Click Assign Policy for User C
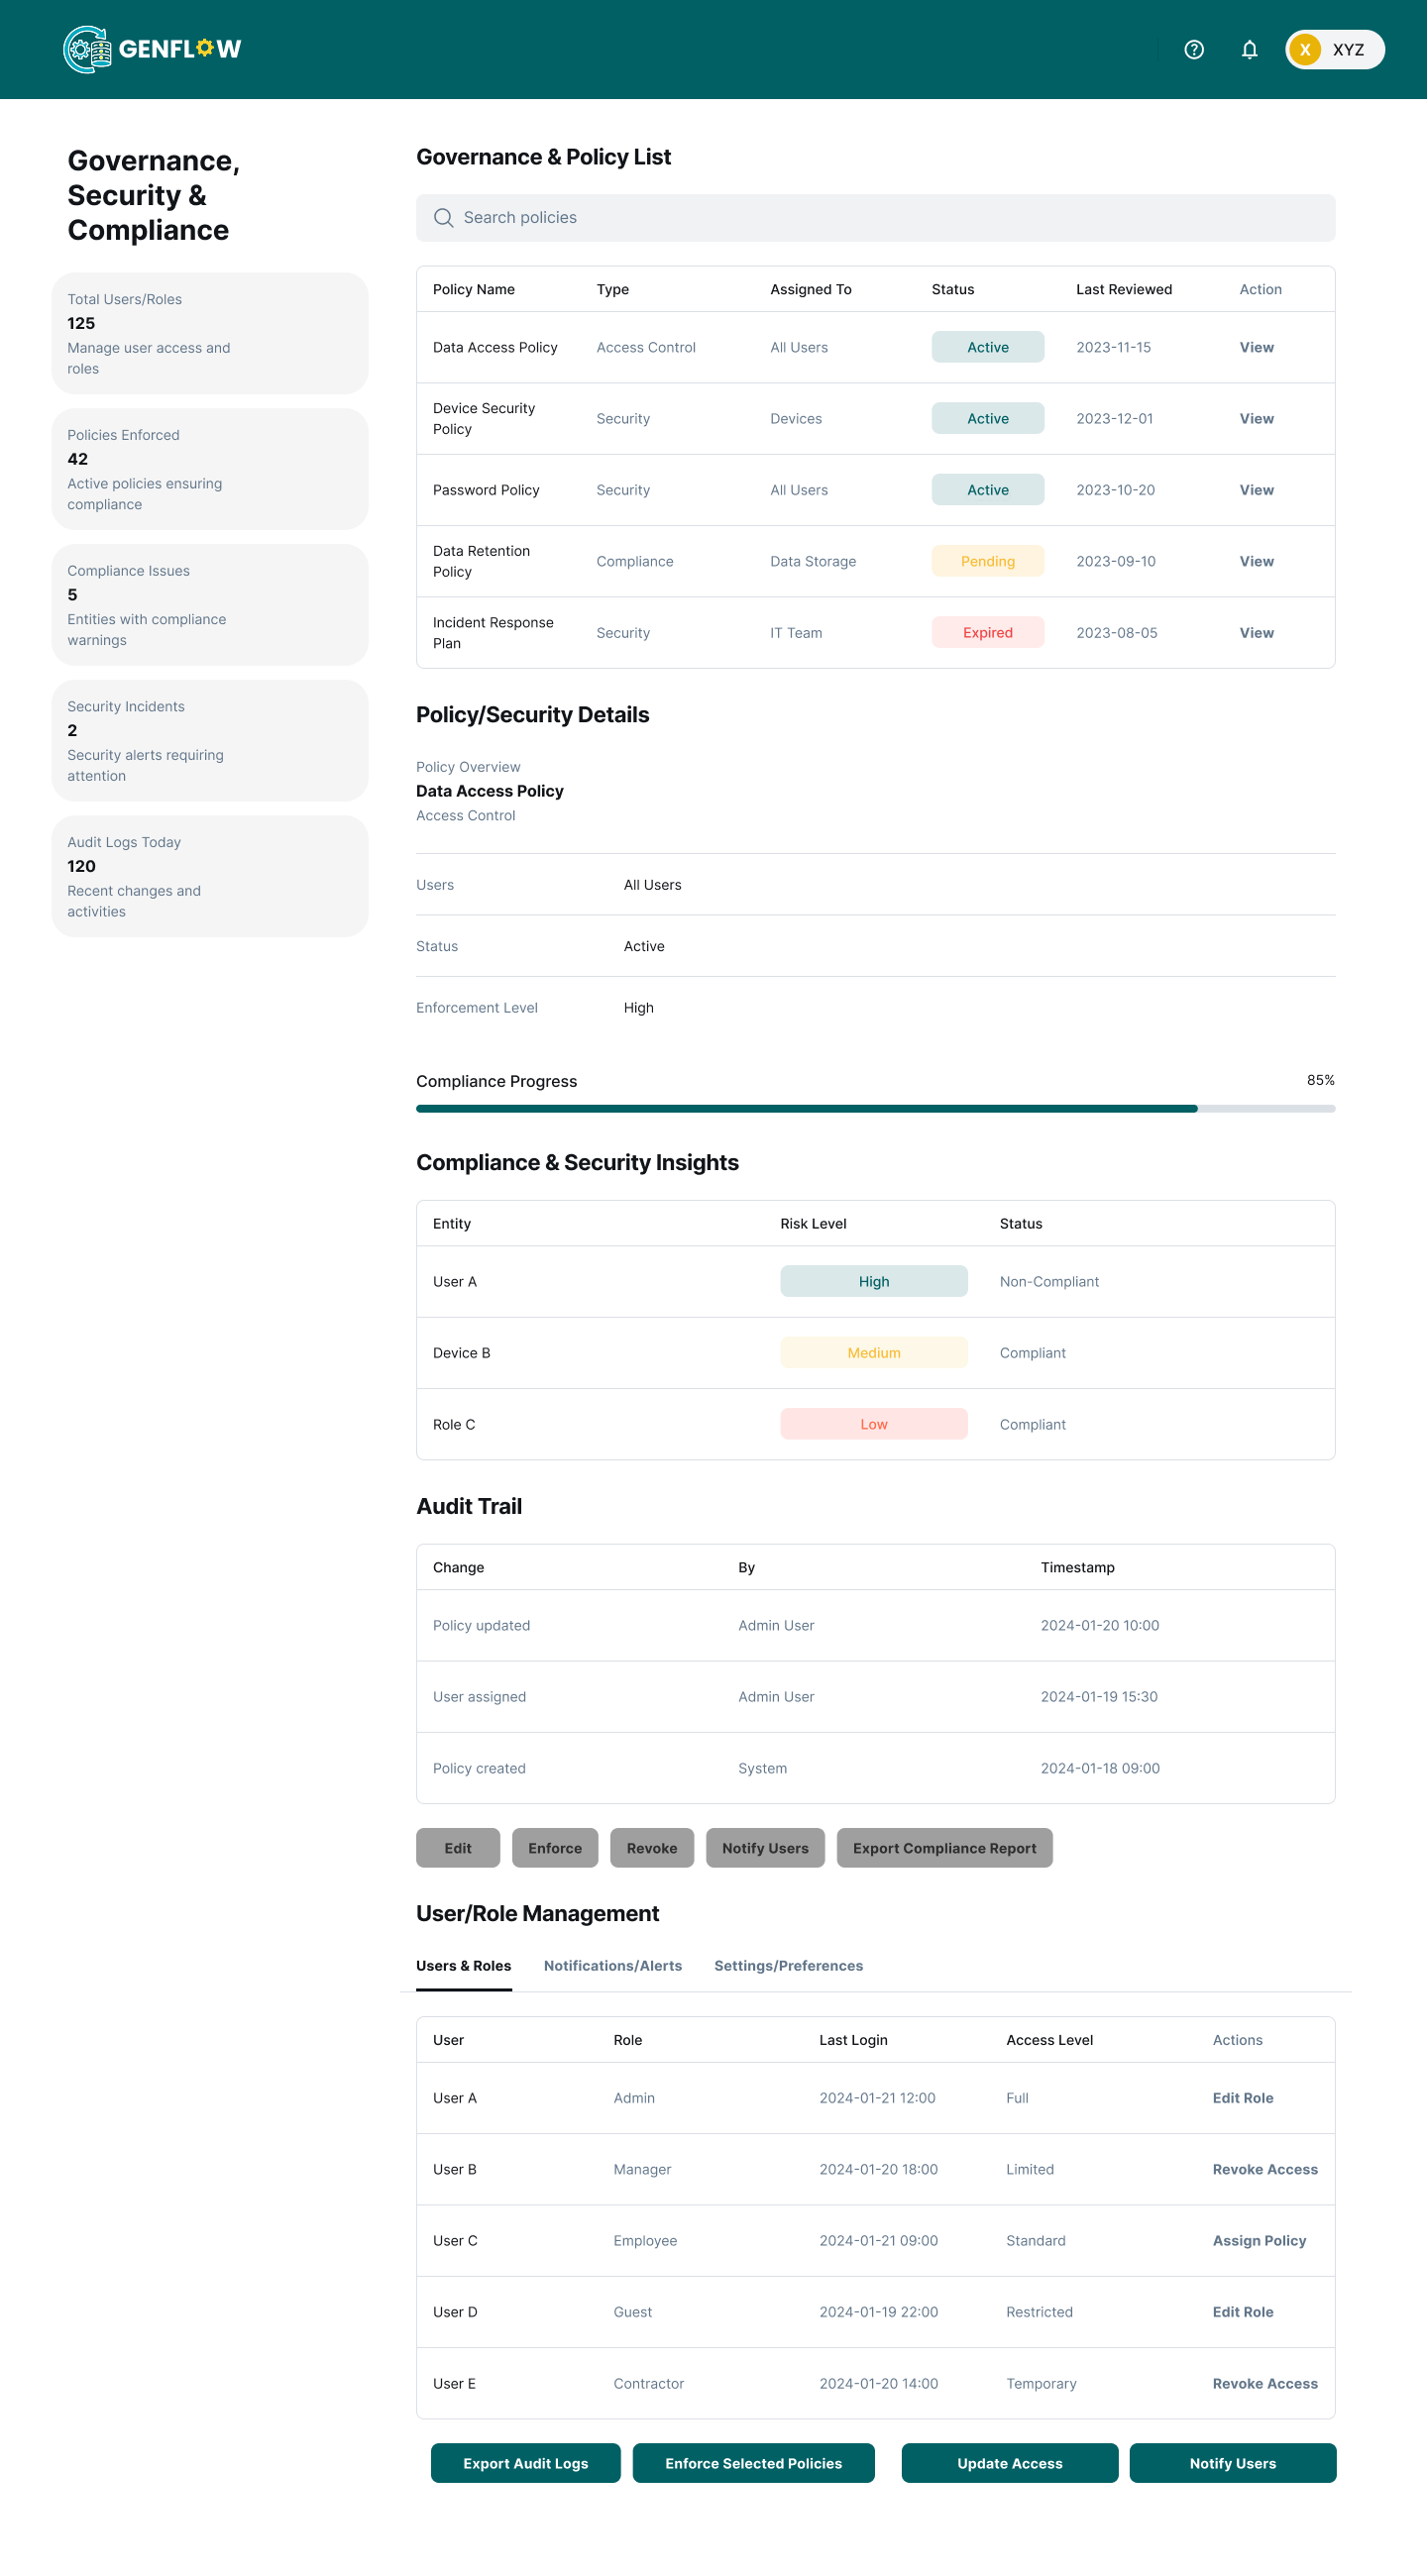This screenshot has height=2576, width=1427. coord(1259,2241)
